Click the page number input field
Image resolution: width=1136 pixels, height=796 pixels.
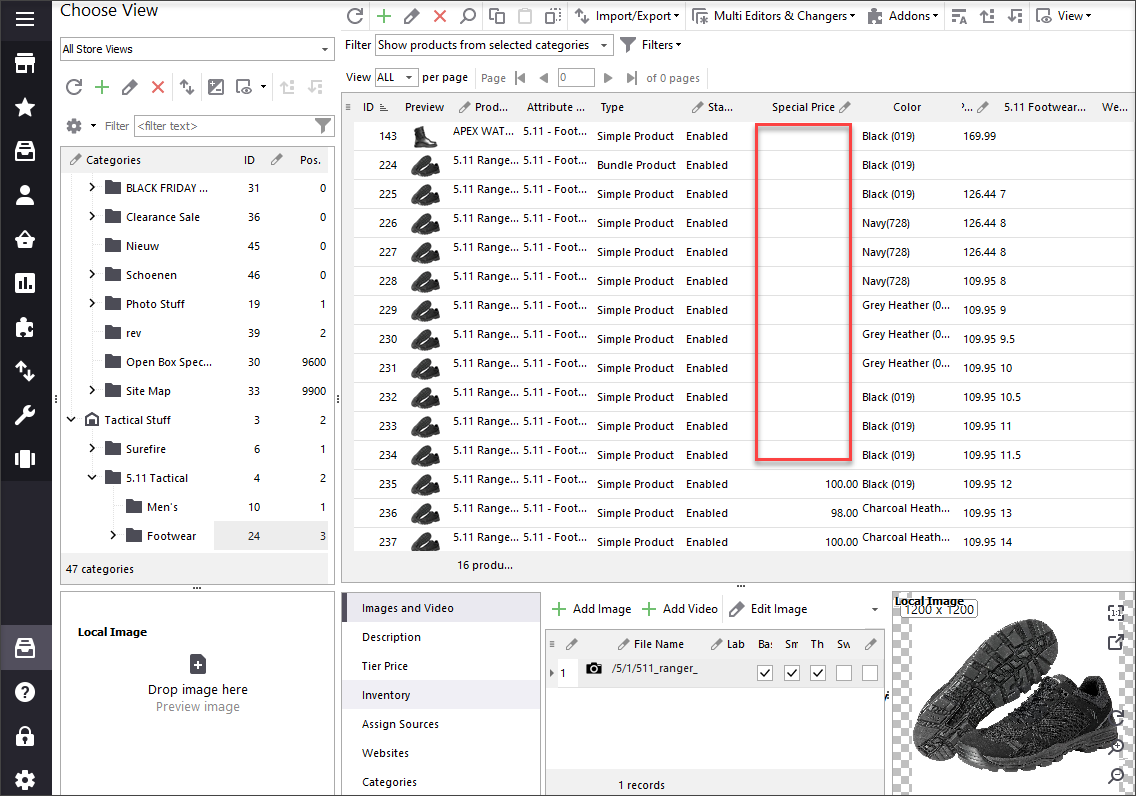coord(576,77)
